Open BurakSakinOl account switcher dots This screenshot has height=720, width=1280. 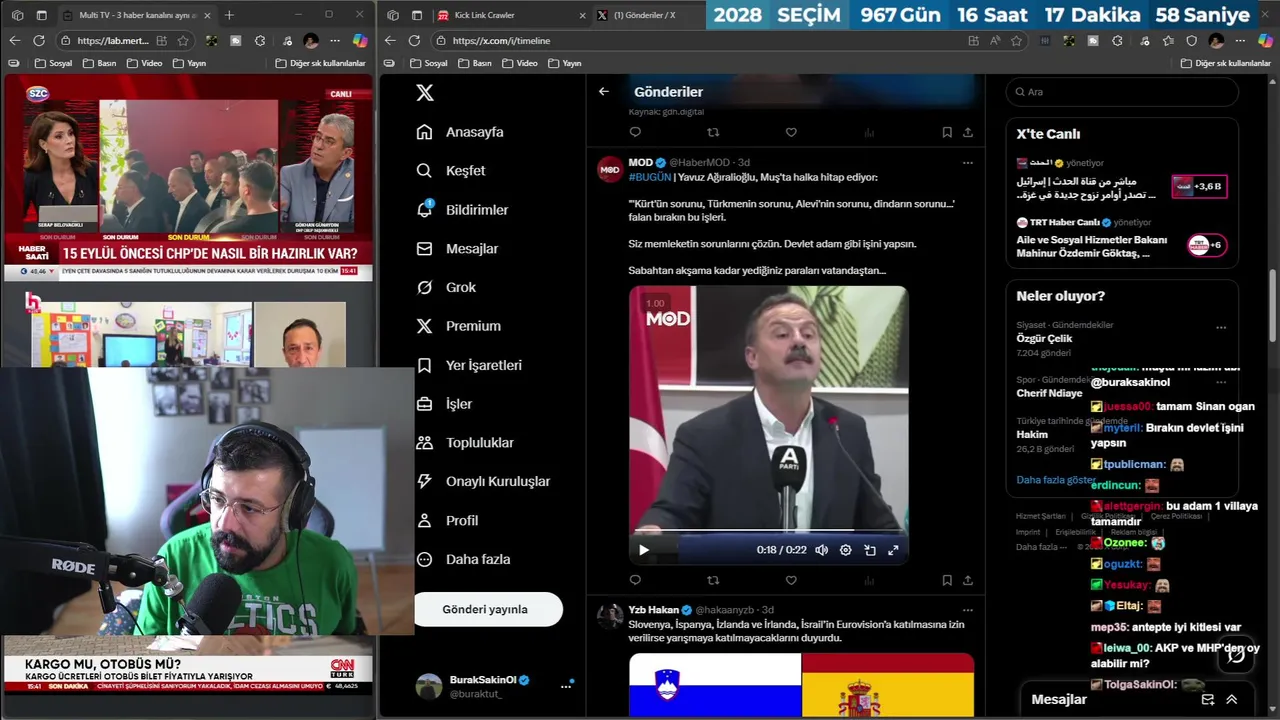pos(566,686)
